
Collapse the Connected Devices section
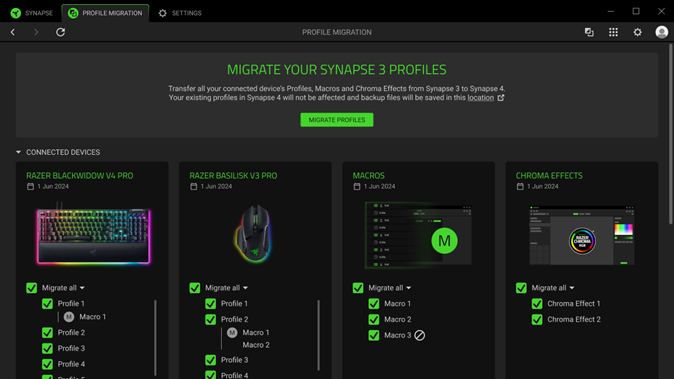tap(18, 152)
